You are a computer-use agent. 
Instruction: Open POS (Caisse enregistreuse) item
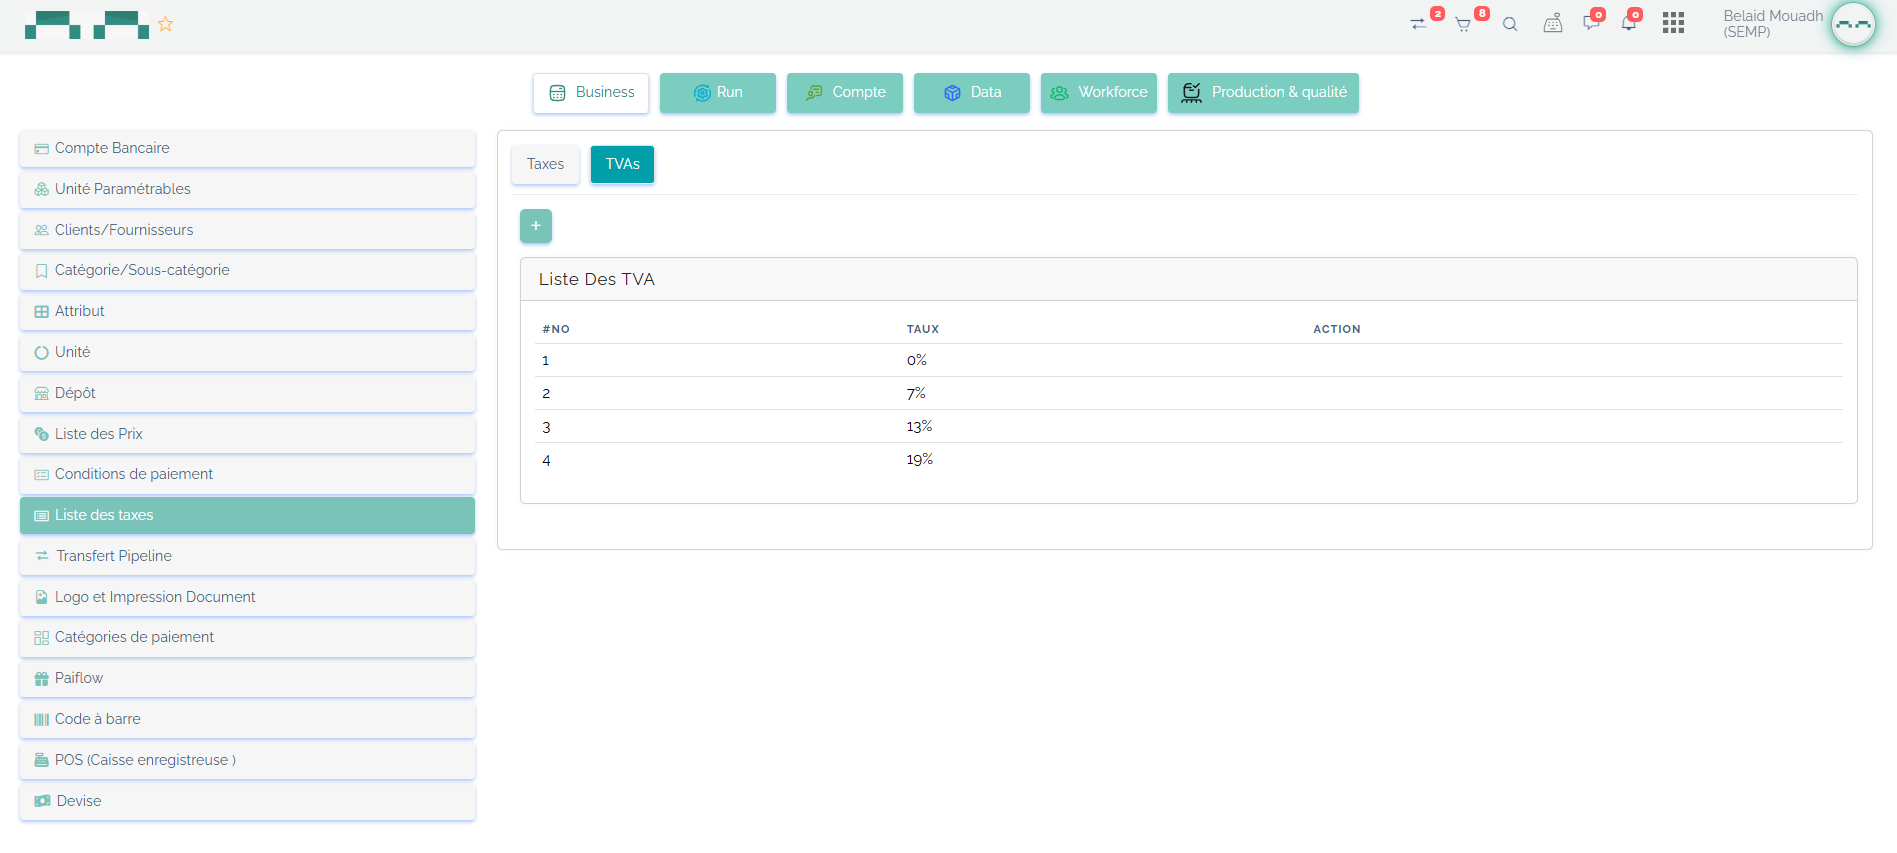point(247,760)
